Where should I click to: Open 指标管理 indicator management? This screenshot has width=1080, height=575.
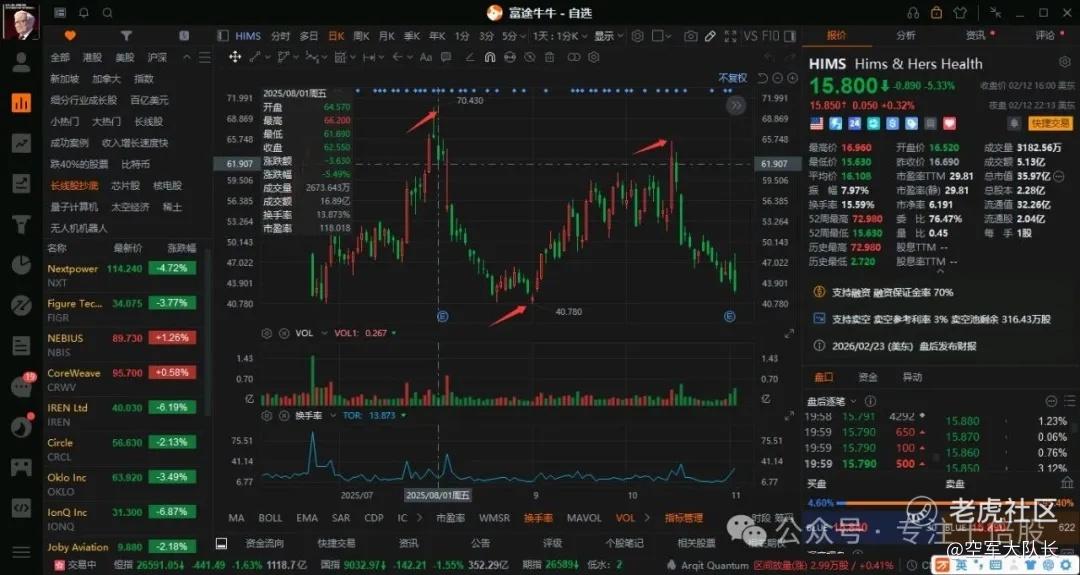pyautogui.click(x=684, y=518)
